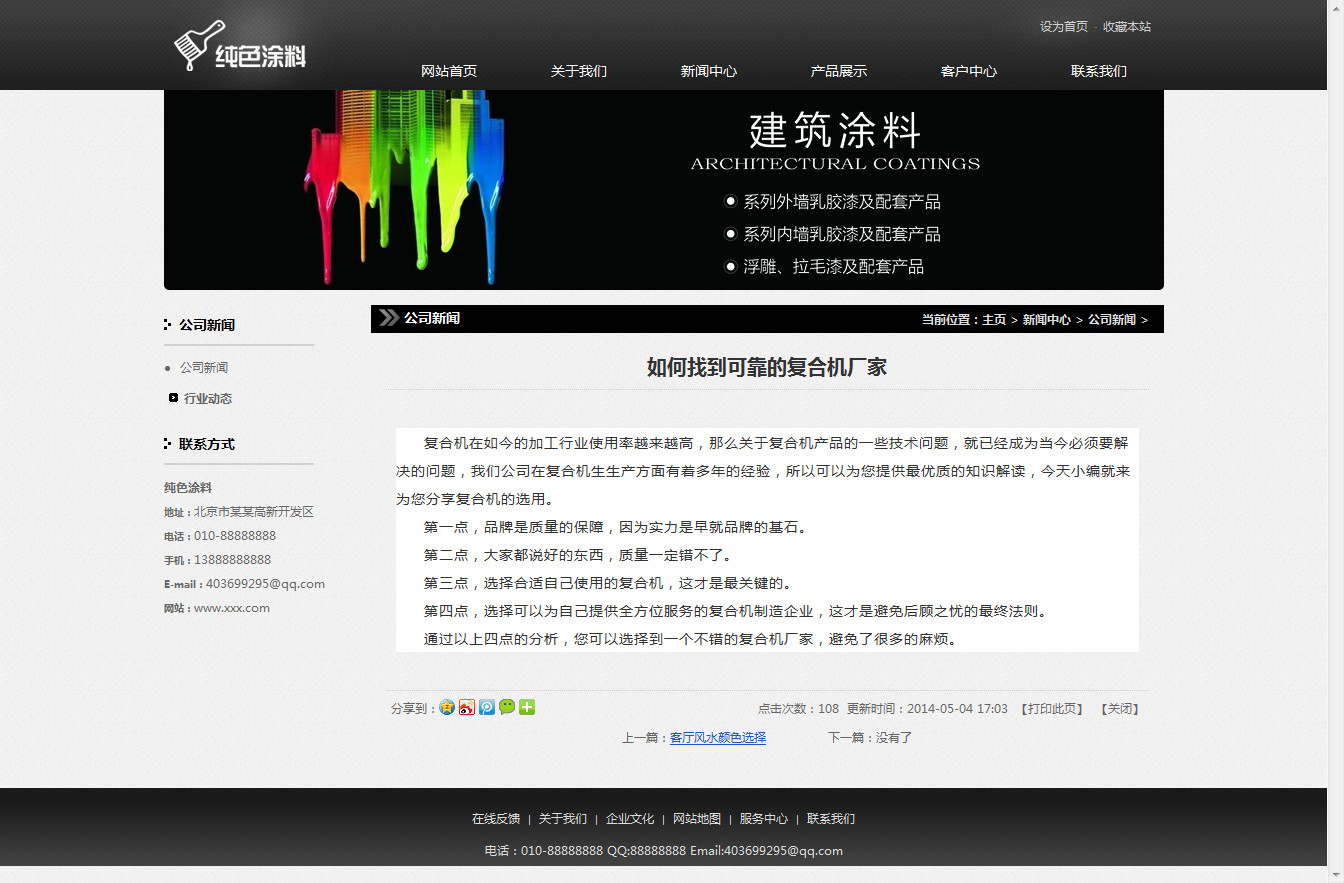Open more sharing options plus icon
Screen dimensions: 1344x883
[x=527, y=707]
